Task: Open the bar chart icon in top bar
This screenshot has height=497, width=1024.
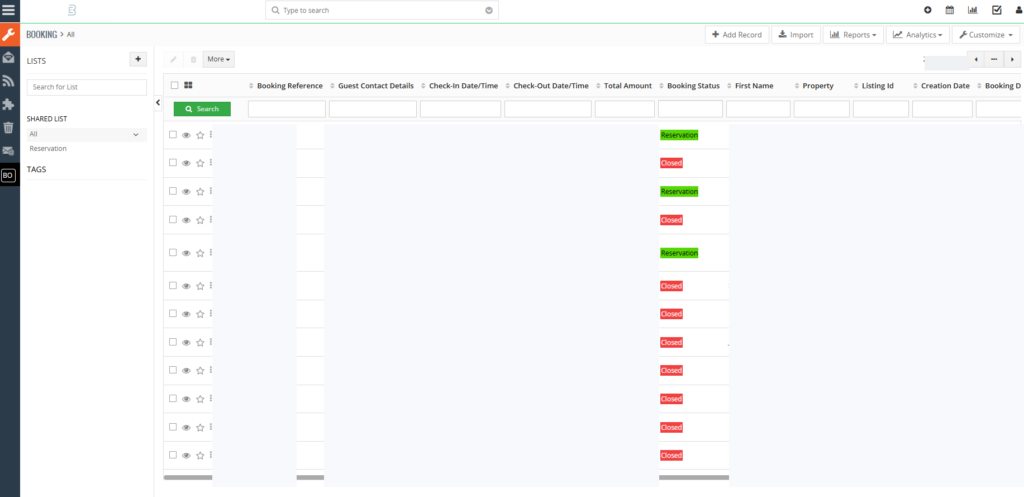Action: (x=972, y=10)
